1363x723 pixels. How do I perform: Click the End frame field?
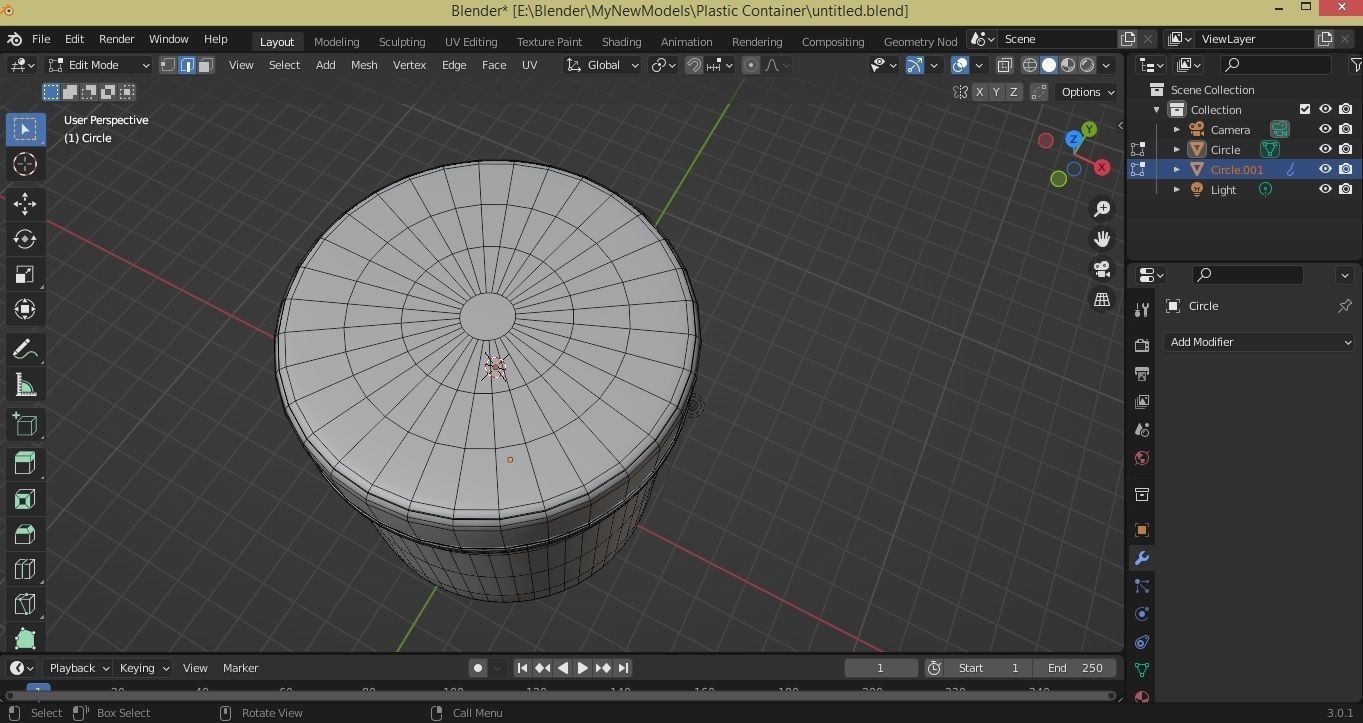[x=1075, y=668]
